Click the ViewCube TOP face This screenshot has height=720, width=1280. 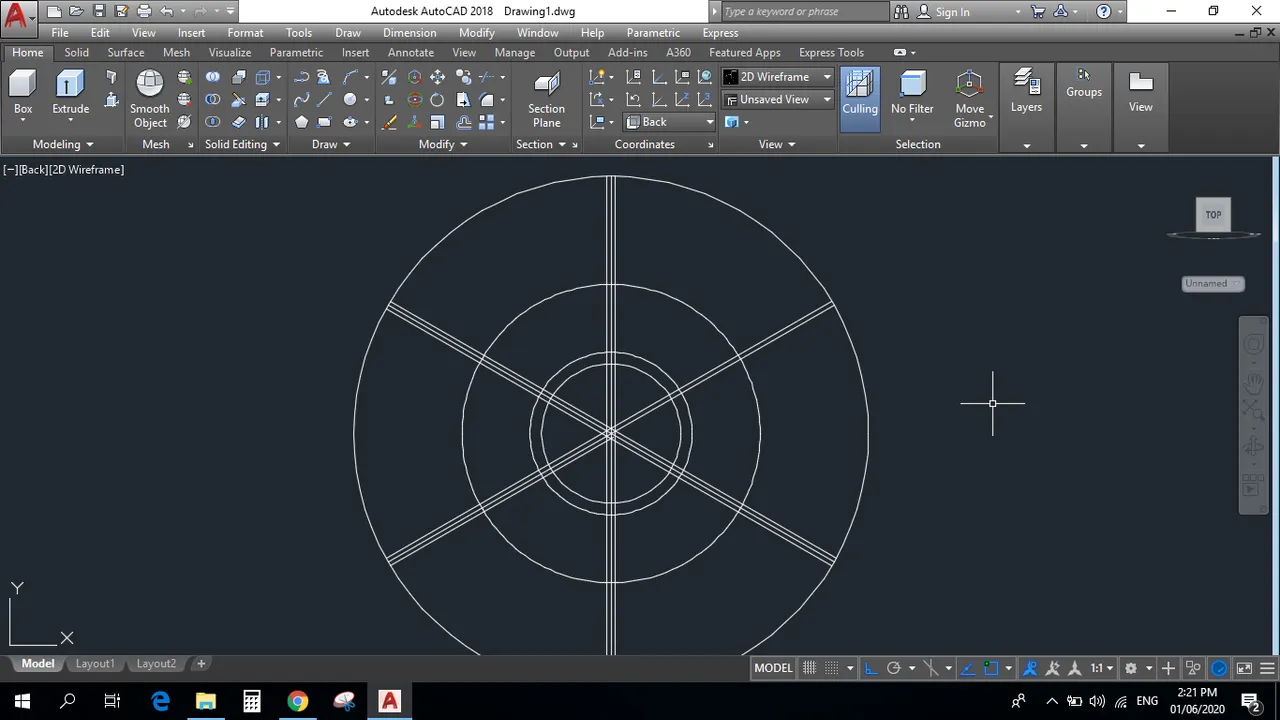(1213, 214)
